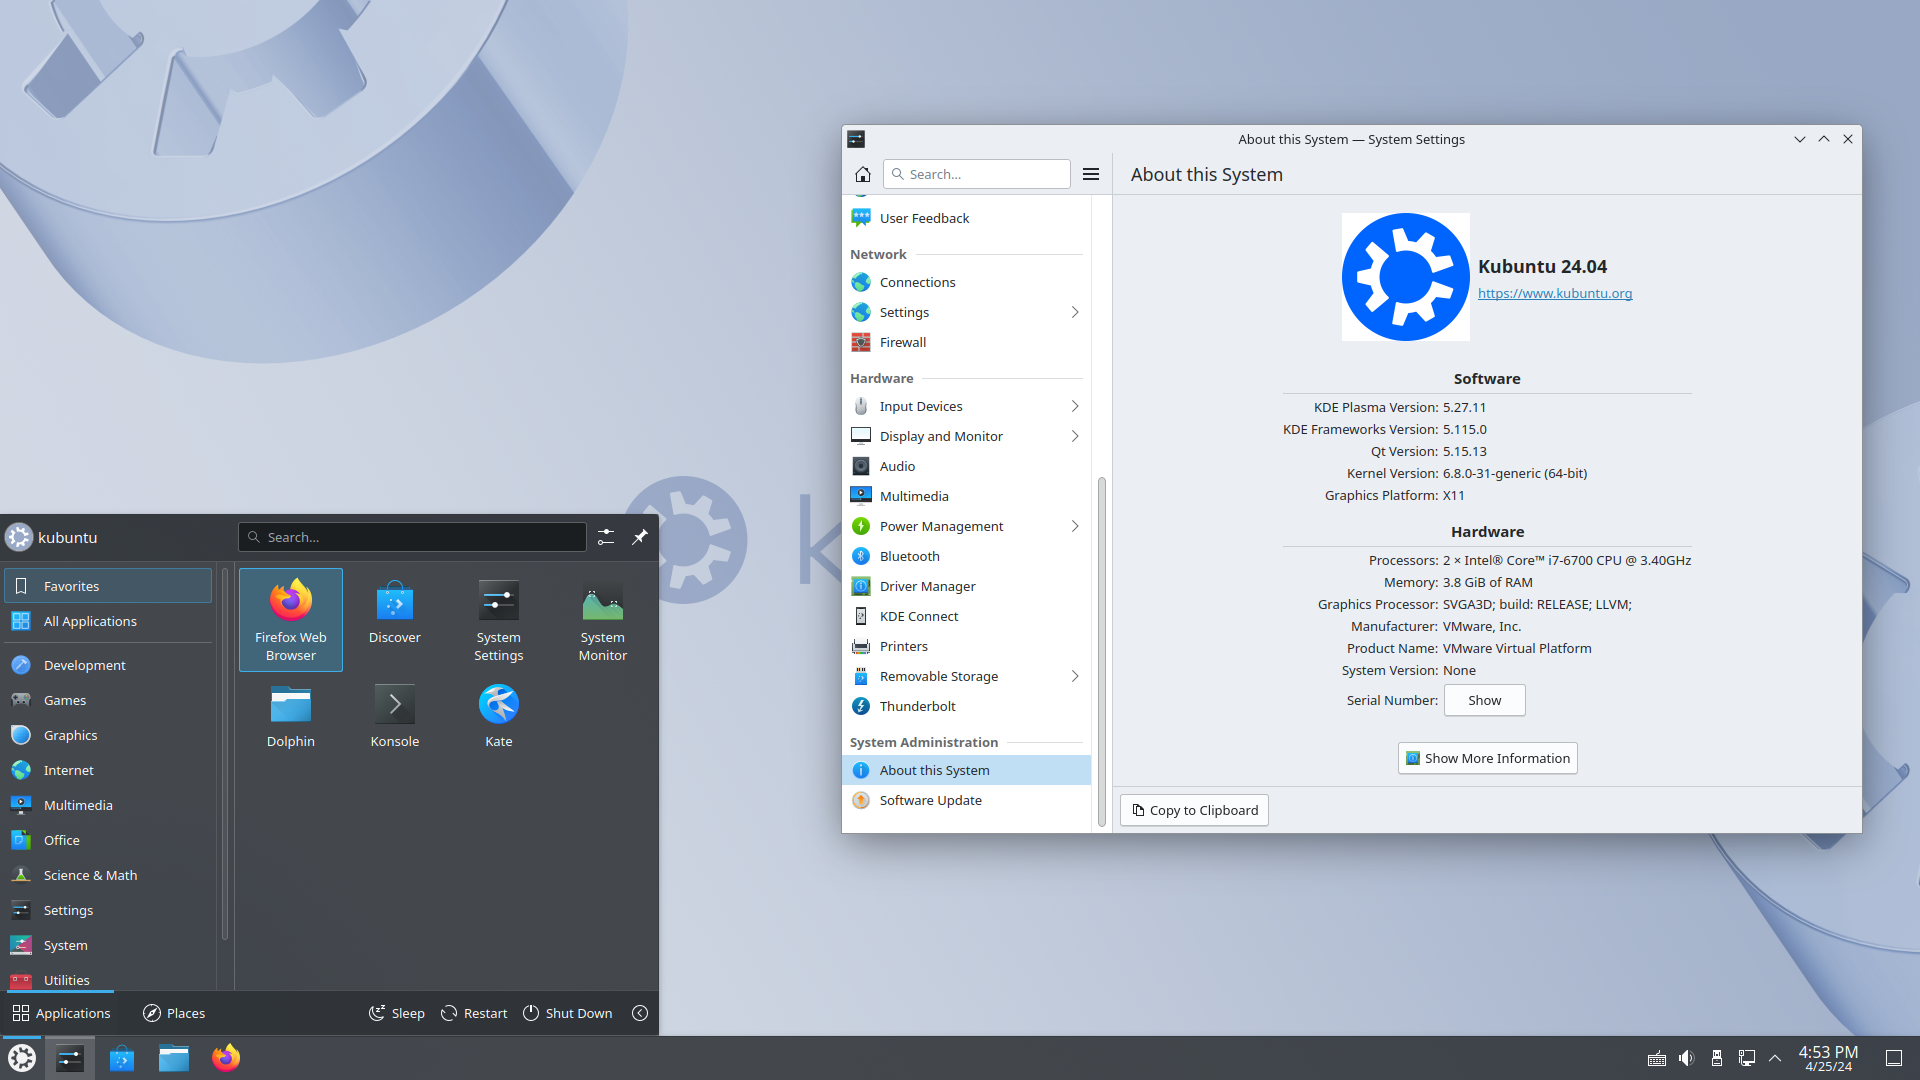Open the hamburger menu in System Settings
The height and width of the screenshot is (1080, 1920).
(1091, 174)
